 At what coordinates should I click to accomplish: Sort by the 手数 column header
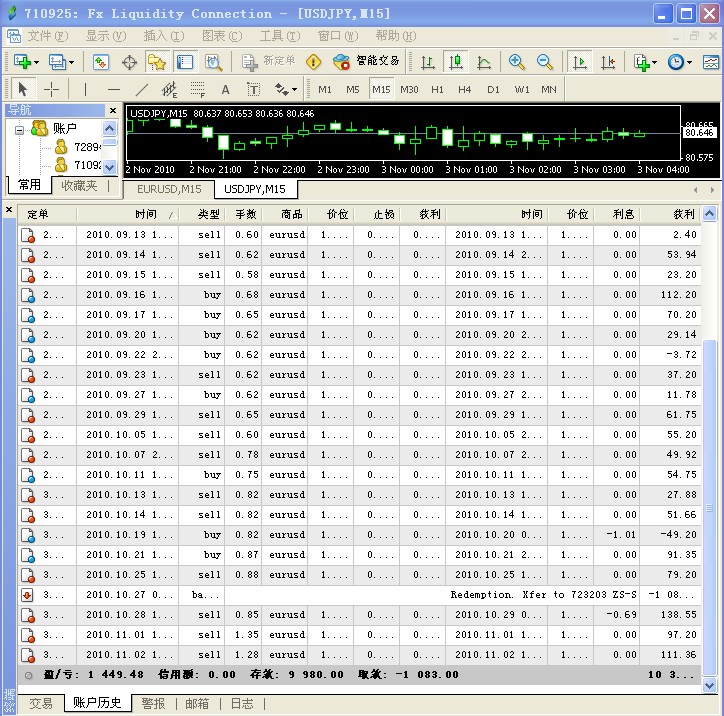pyautogui.click(x=244, y=214)
